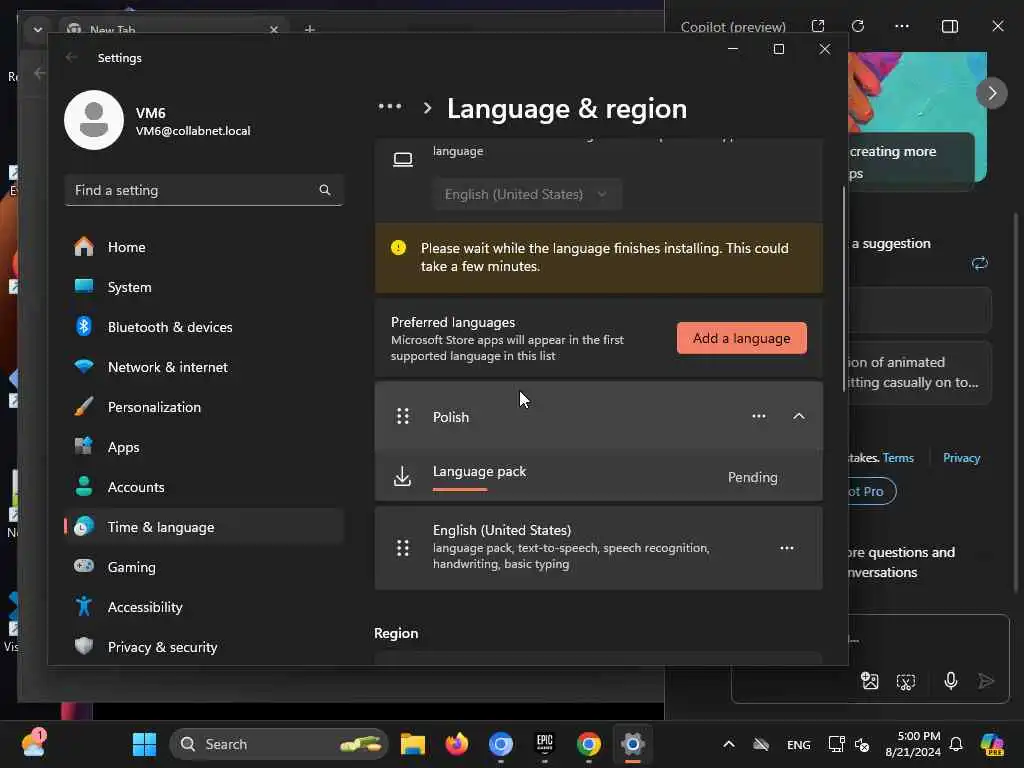Image resolution: width=1024 pixels, height=768 pixels.
Task: Click the Language pack progress bar
Action: [460, 489]
